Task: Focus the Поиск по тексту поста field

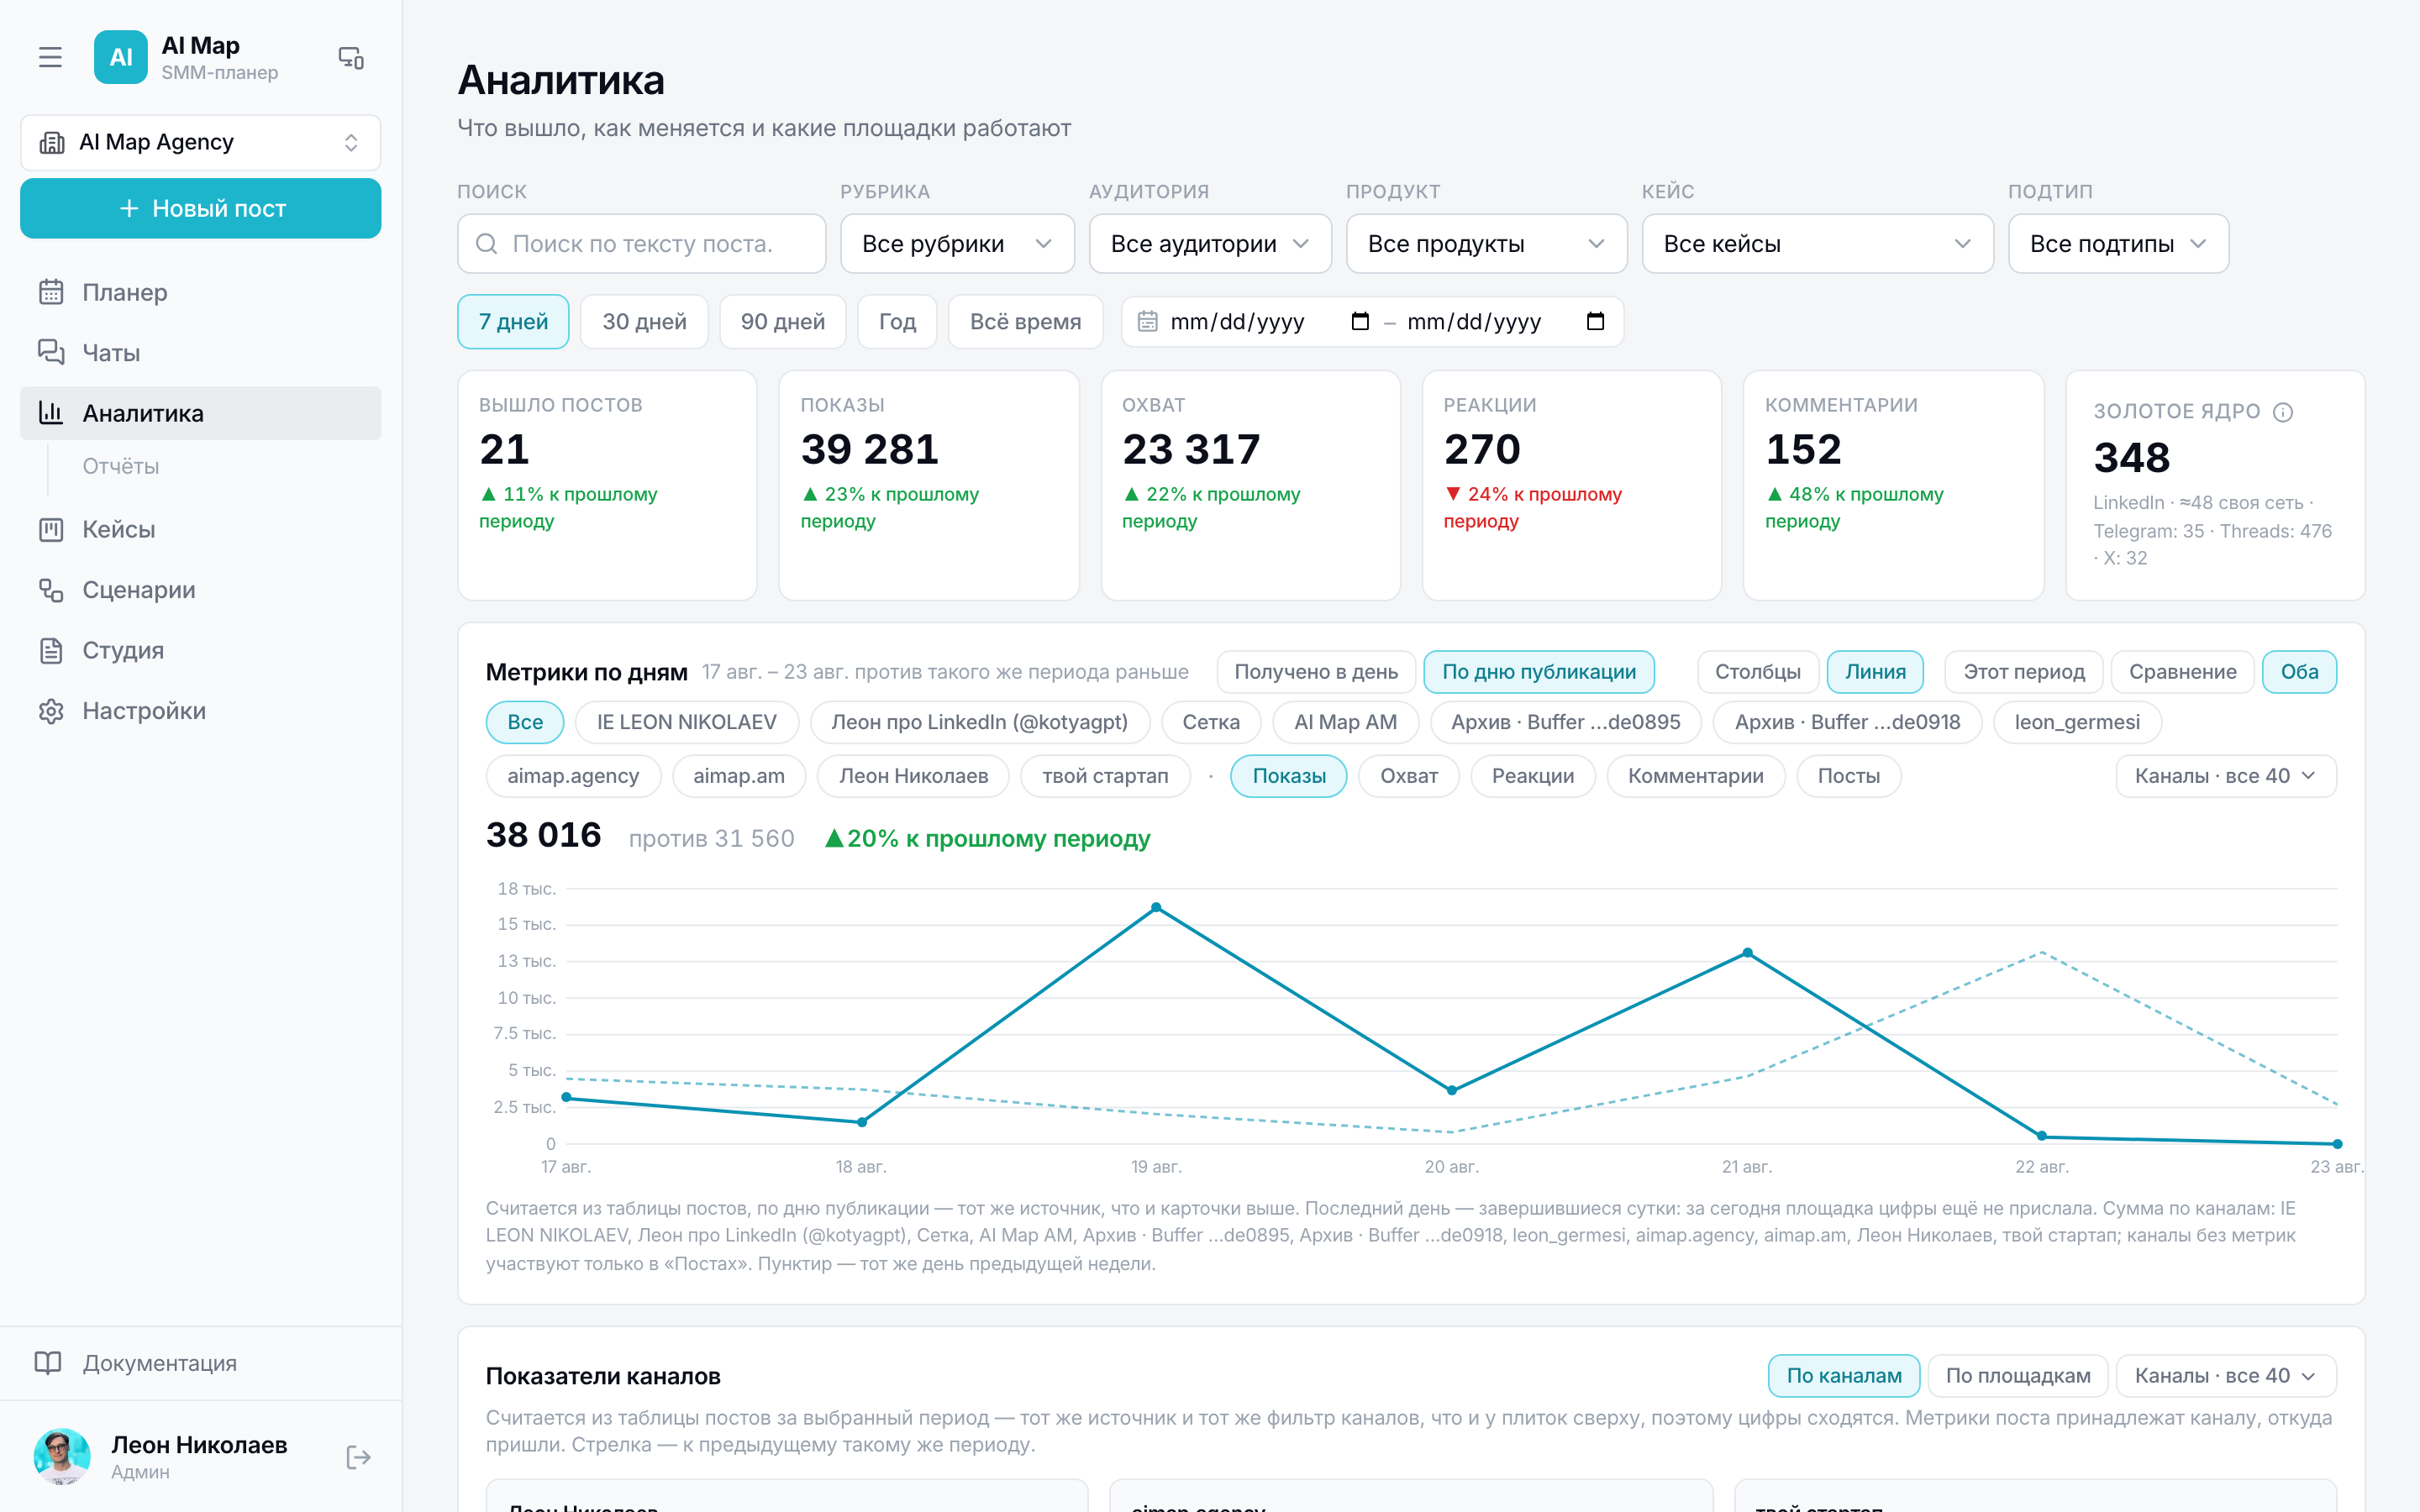Action: (642, 244)
